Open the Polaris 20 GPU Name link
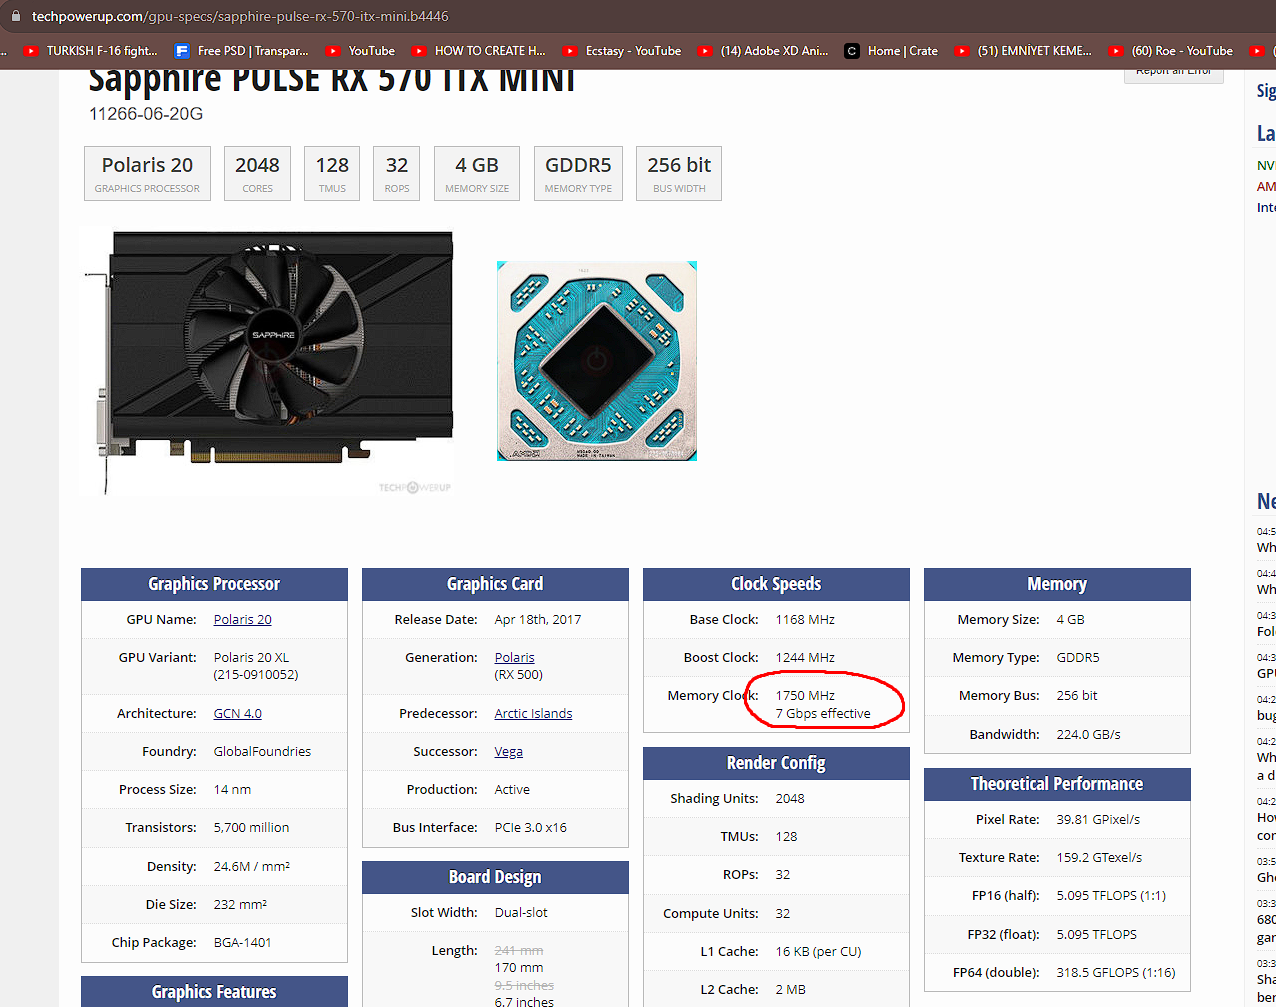The width and height of the screenshot is (1276, 1007). click(243, 619)
